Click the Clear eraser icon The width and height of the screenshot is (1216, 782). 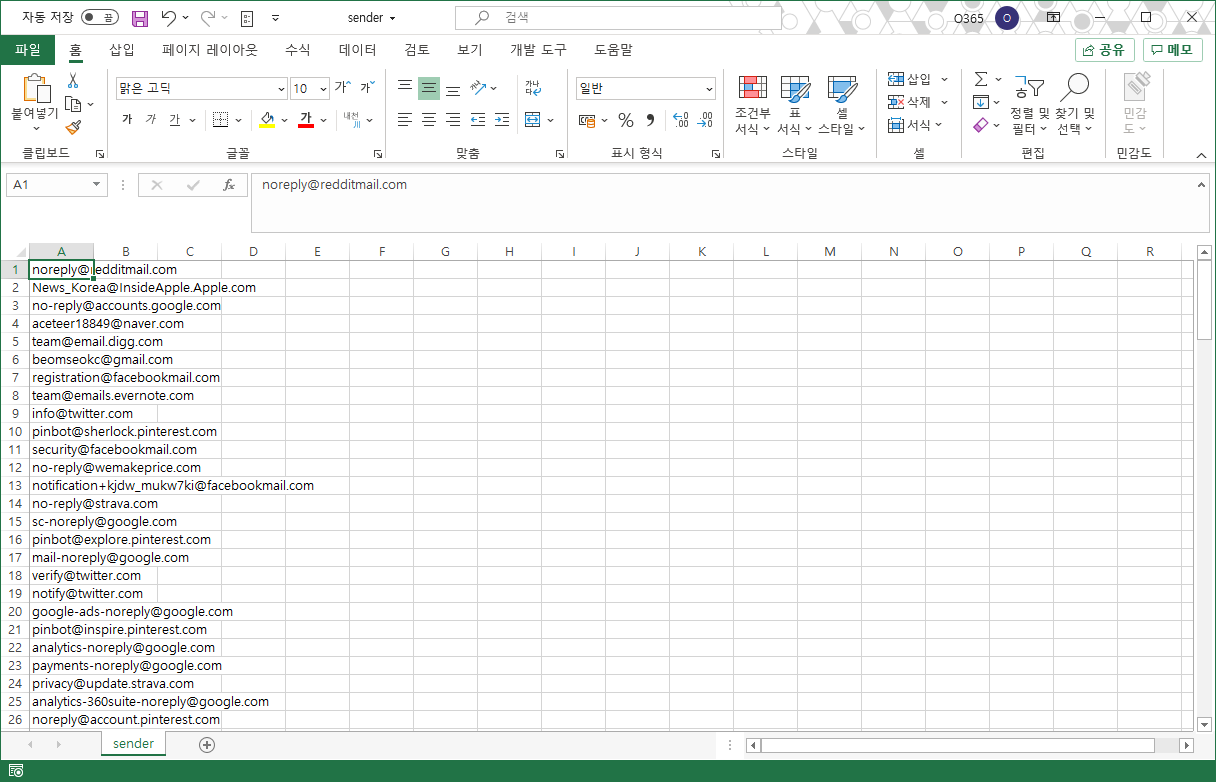(981, 125)
